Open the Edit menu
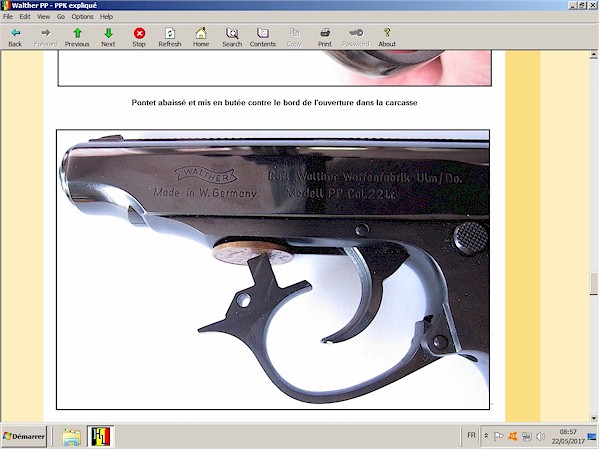Image resolution: width=600 pixels, height=450 pixels. [25, 17]
